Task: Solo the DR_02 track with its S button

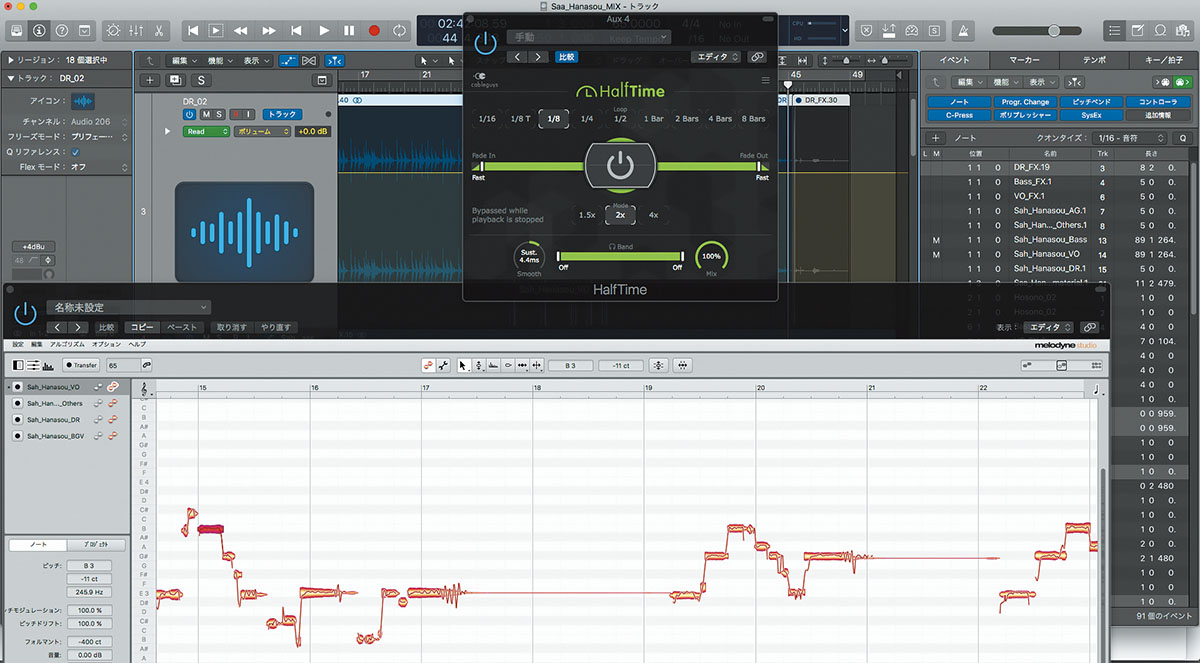Action: 220,114
